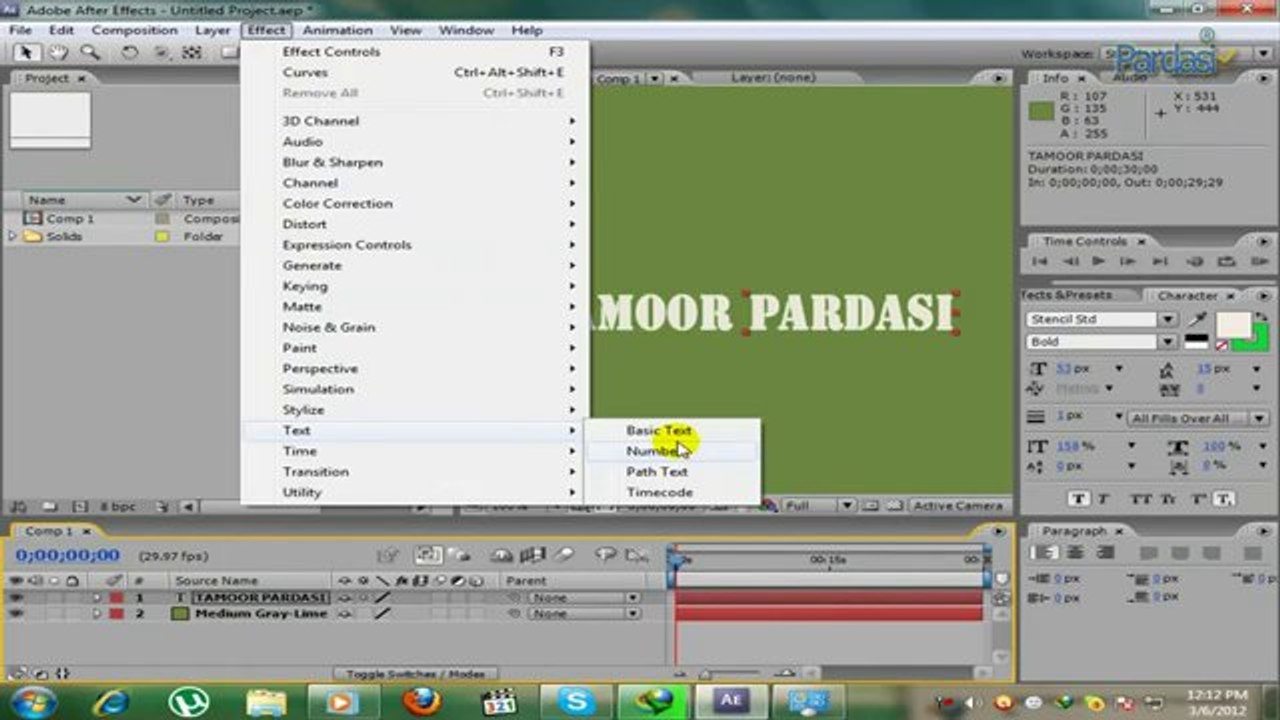The image size is (1280, 720).
Task: Step to next frame in Time Controls
Action: 1130,261
